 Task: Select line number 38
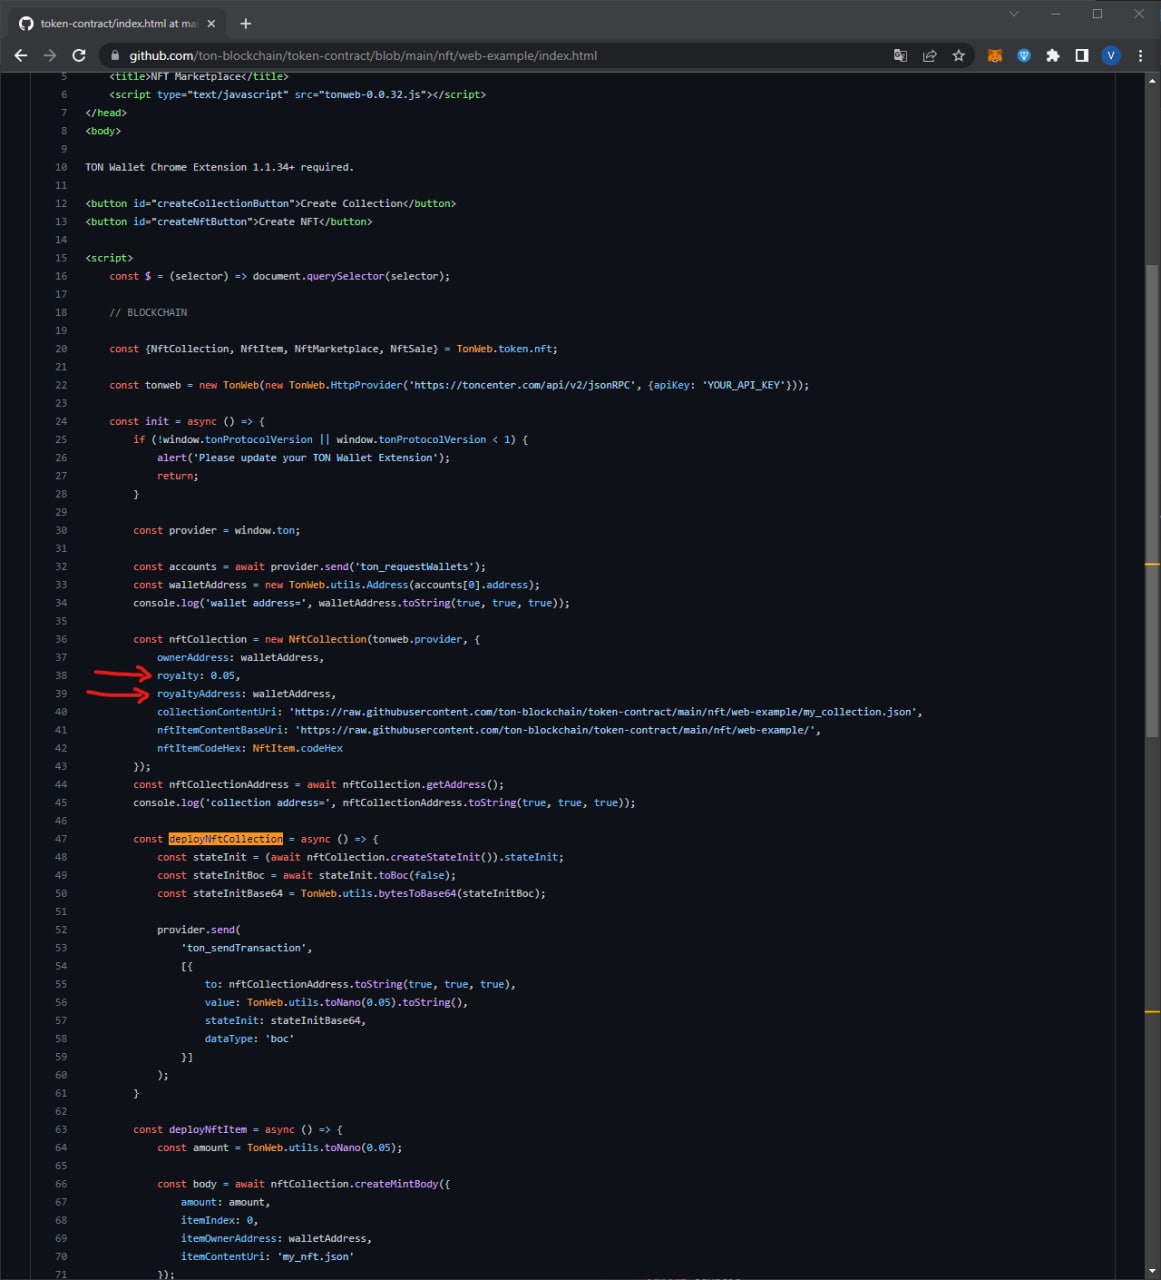click(62, 676)
